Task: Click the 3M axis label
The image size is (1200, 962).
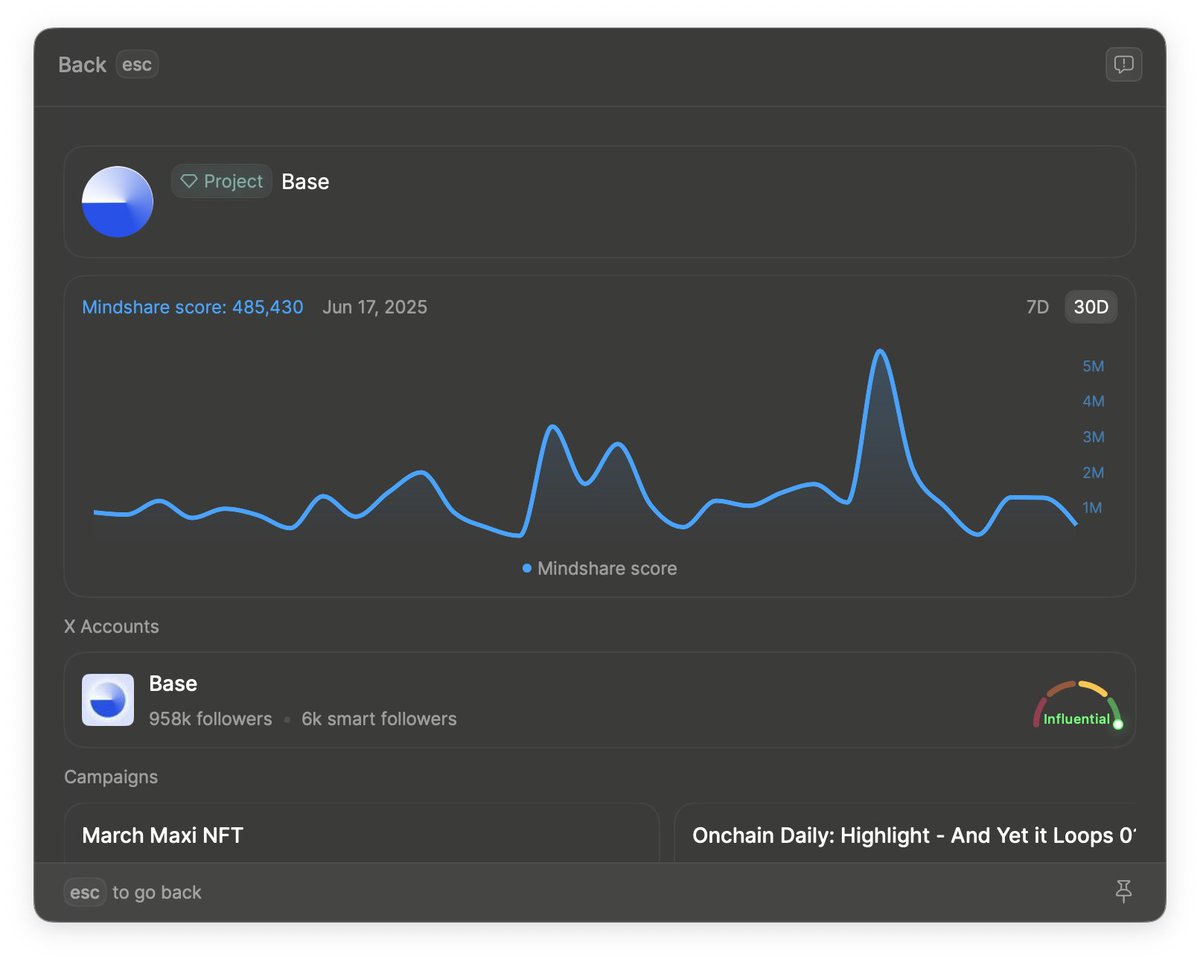Action: pyautogui.click(x=1093, y=437)
